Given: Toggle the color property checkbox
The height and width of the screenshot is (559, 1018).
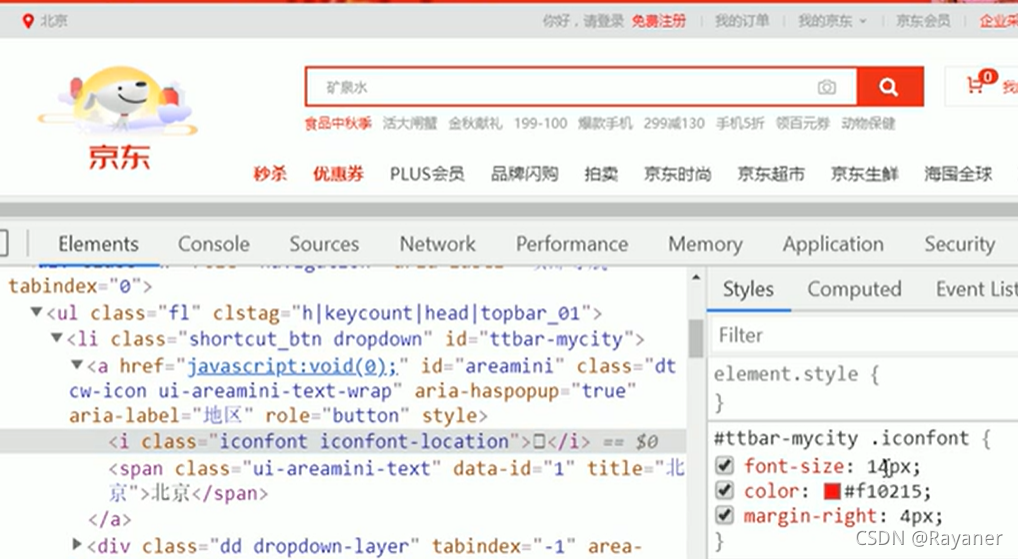Looking at the screenshot, I should tap(724, 490).
